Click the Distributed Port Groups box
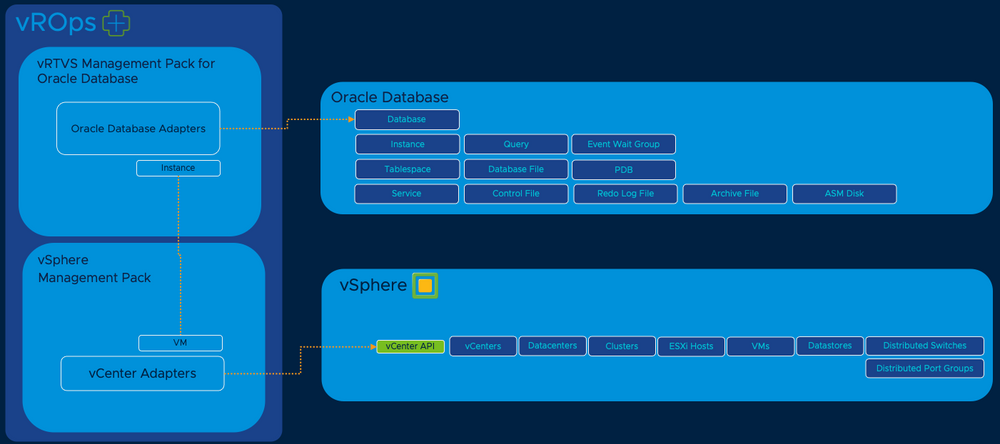This screenshot has width=1000, height=444. (x=925, y=368)
